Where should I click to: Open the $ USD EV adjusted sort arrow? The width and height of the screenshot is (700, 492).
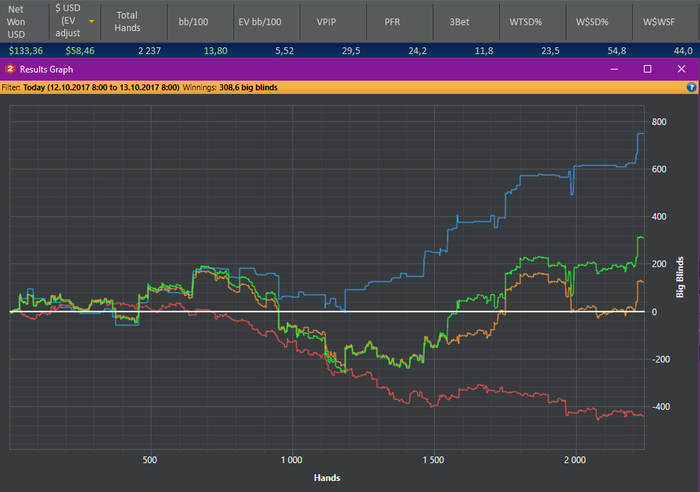[92, 21]
